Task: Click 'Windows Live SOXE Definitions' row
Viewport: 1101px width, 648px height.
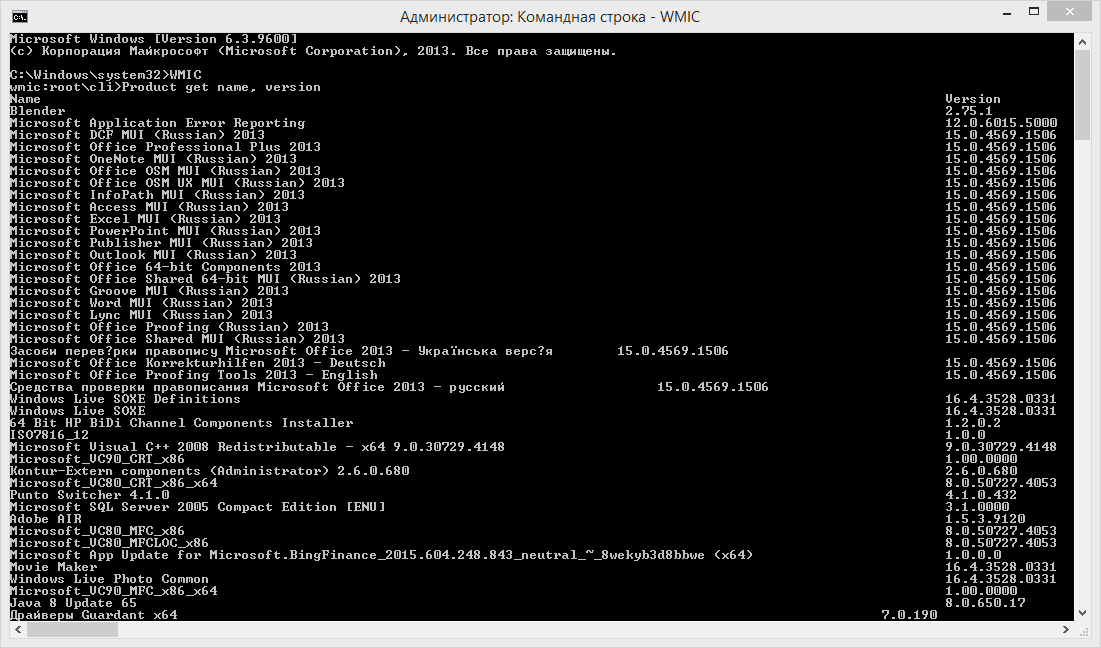Action: tap(125, 399)
